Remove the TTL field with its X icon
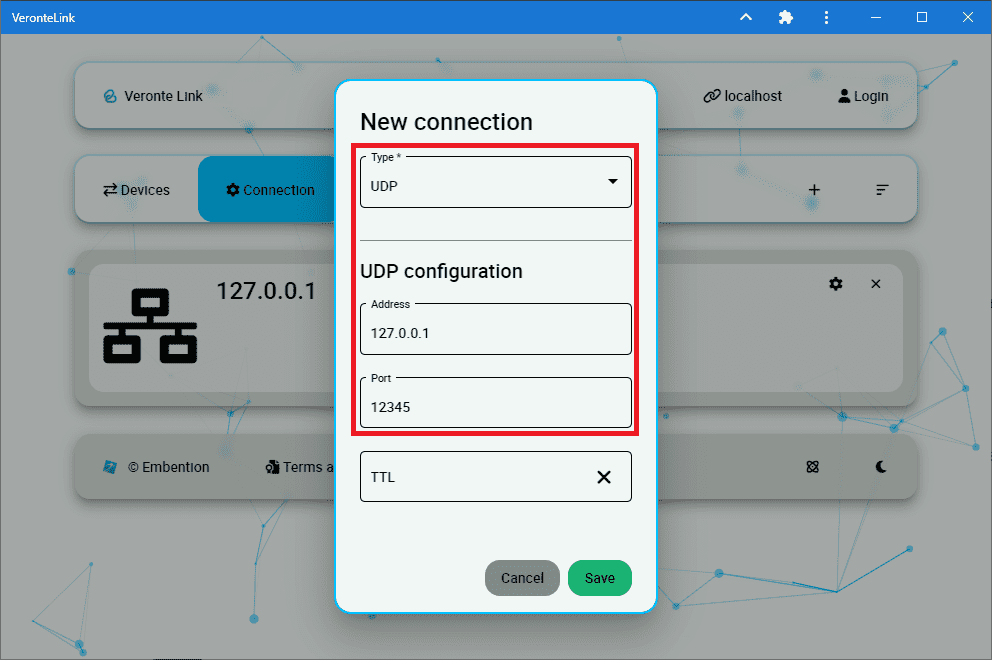The height and width of the screenshot is (660, 992). pos(604,477)
